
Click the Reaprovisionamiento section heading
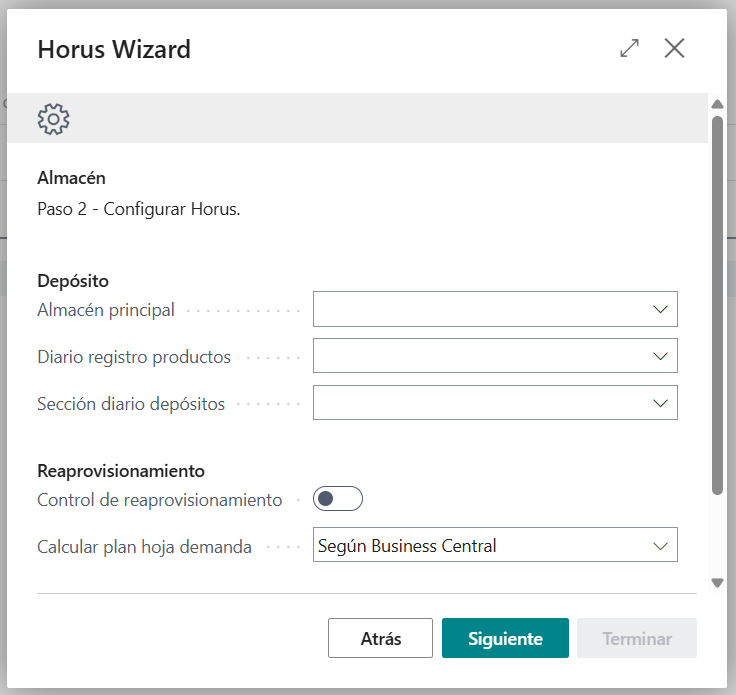click(121, 471)
